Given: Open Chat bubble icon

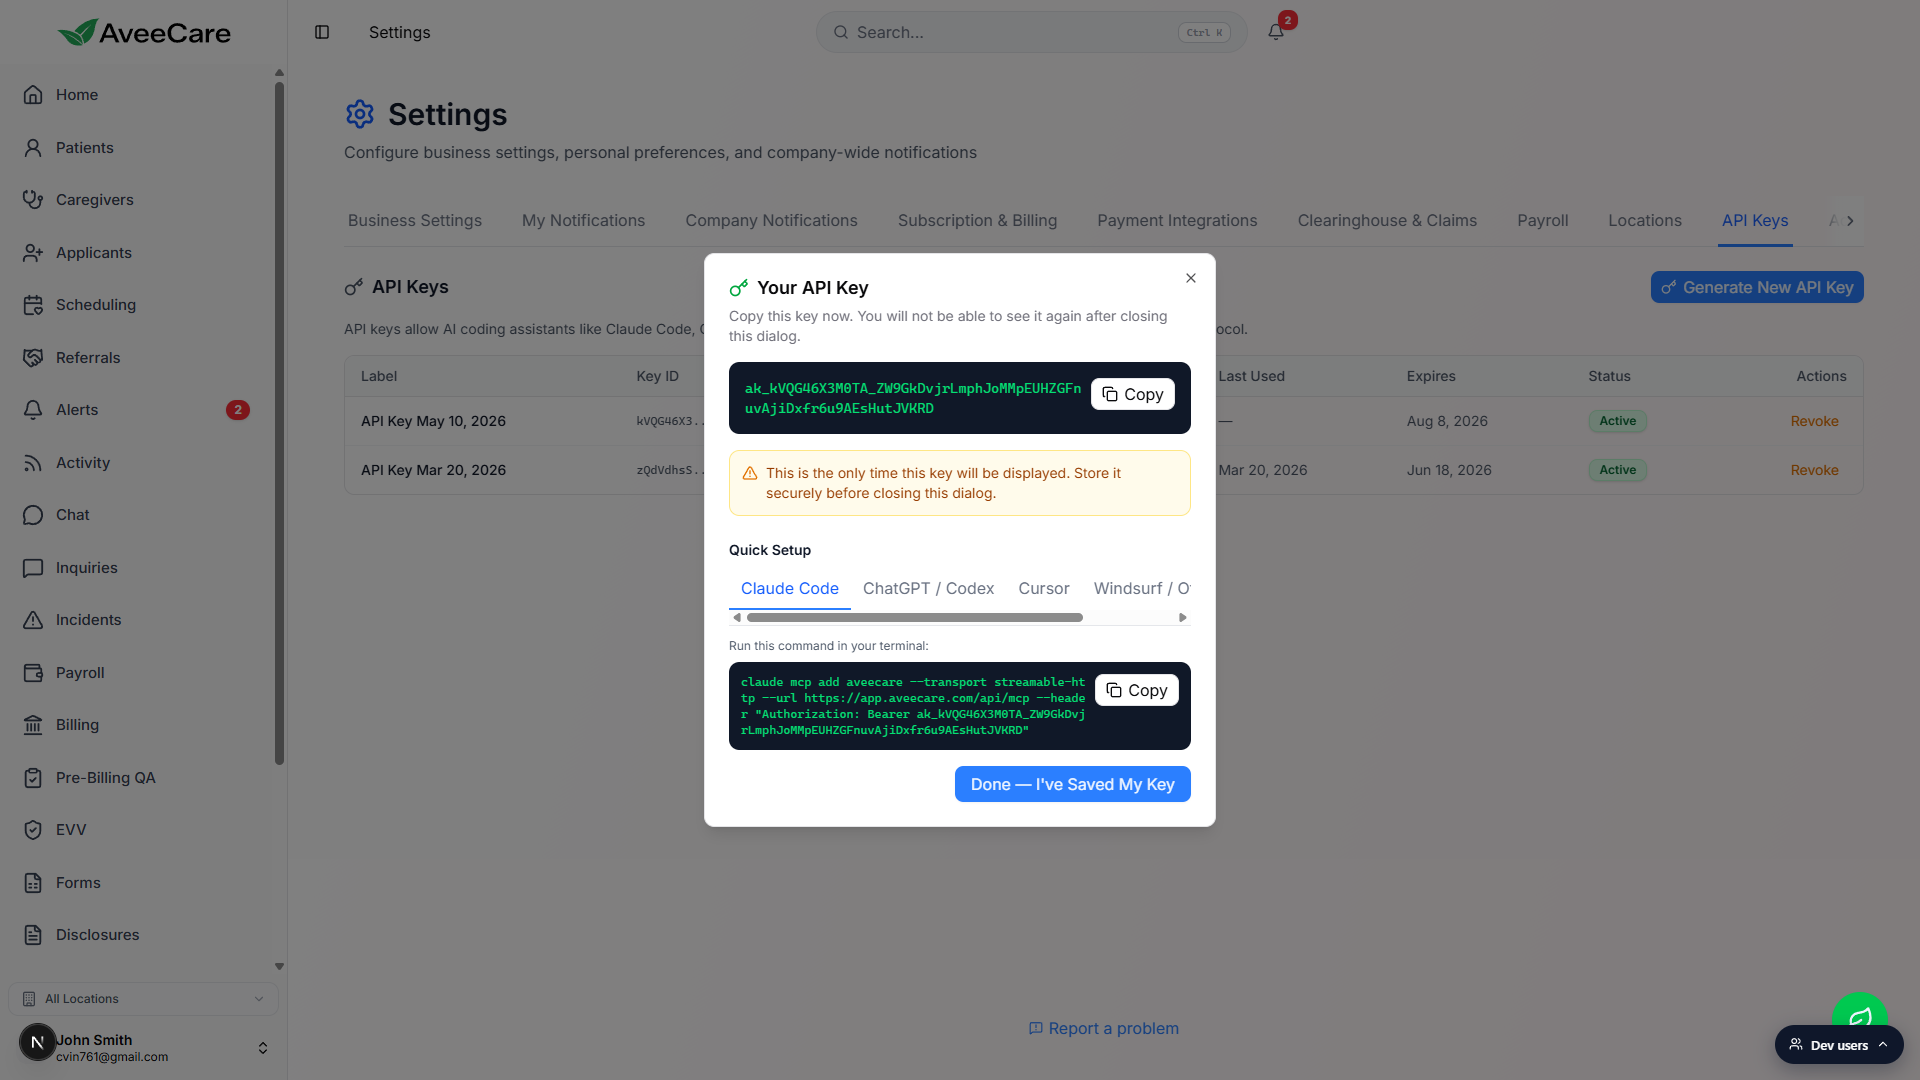Looking at the screenshot, I should tap(33, 515).
